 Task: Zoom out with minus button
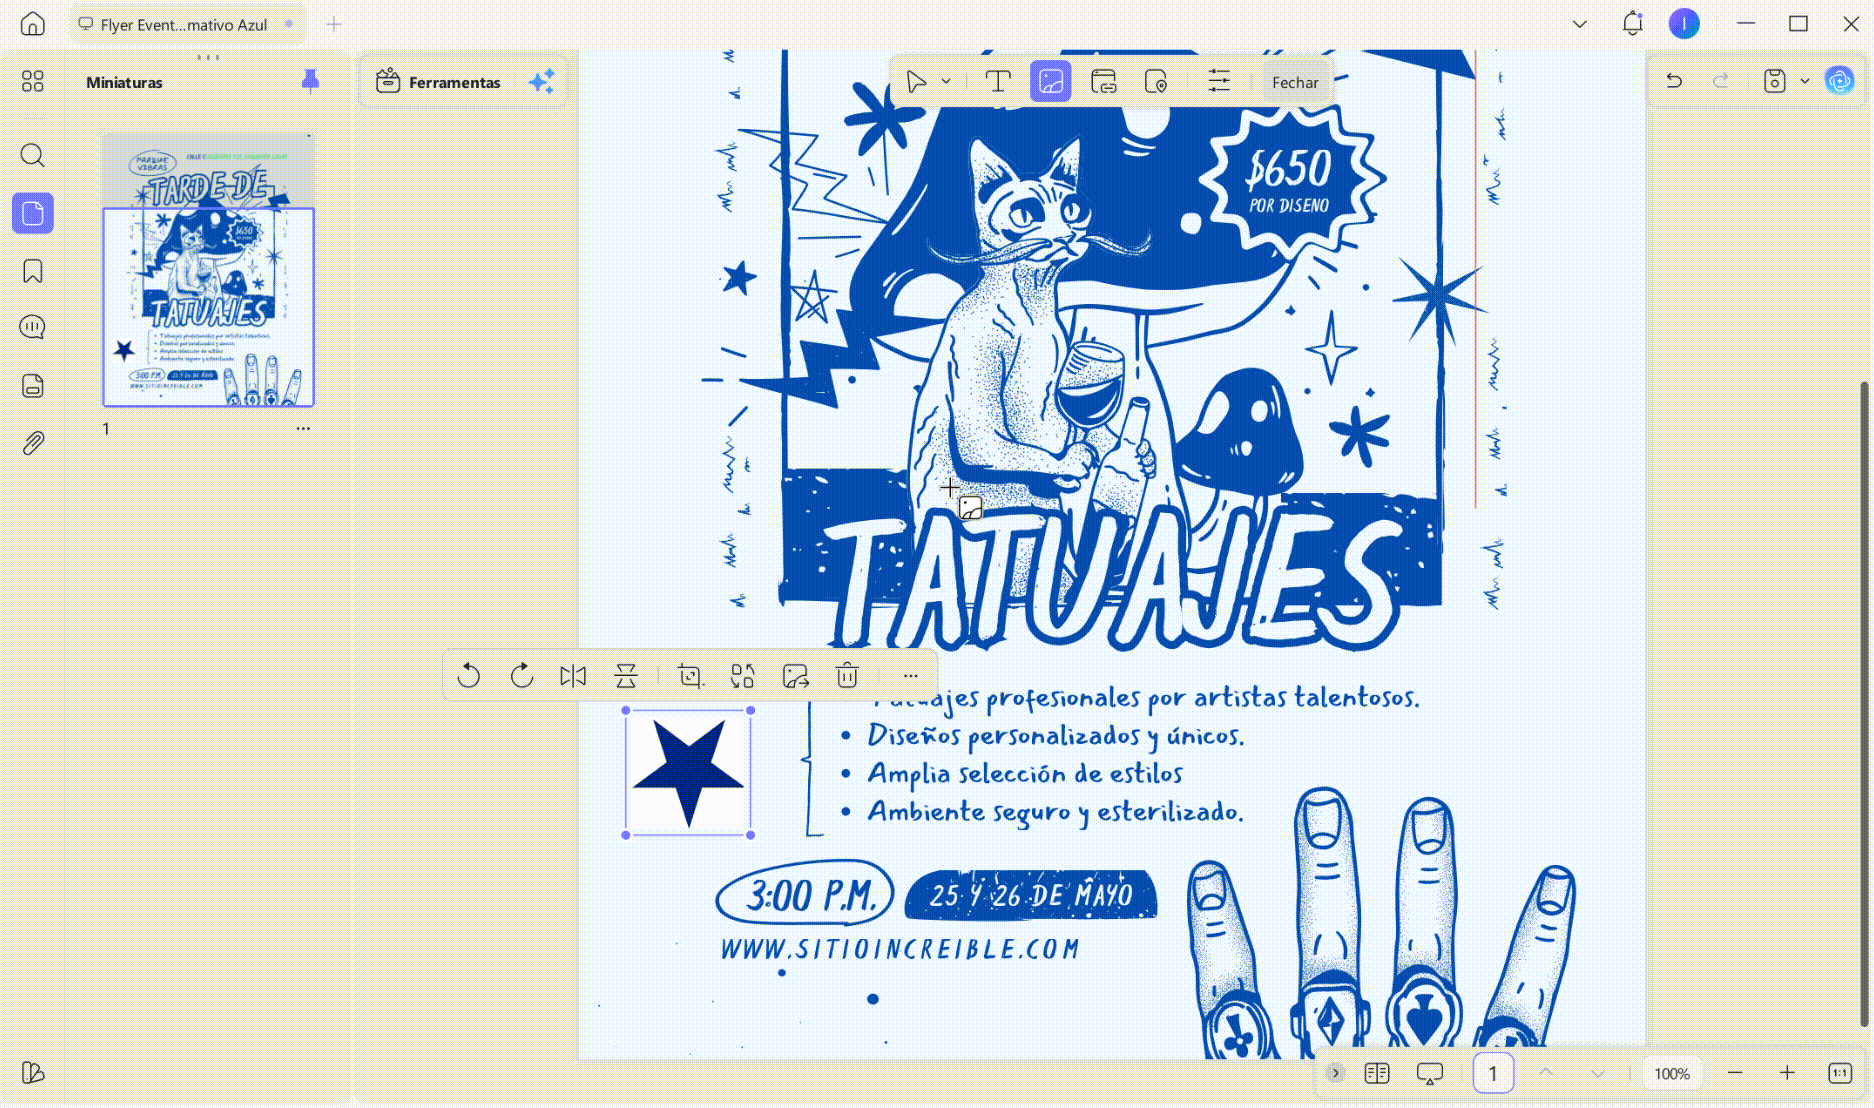[1735, 1073]
